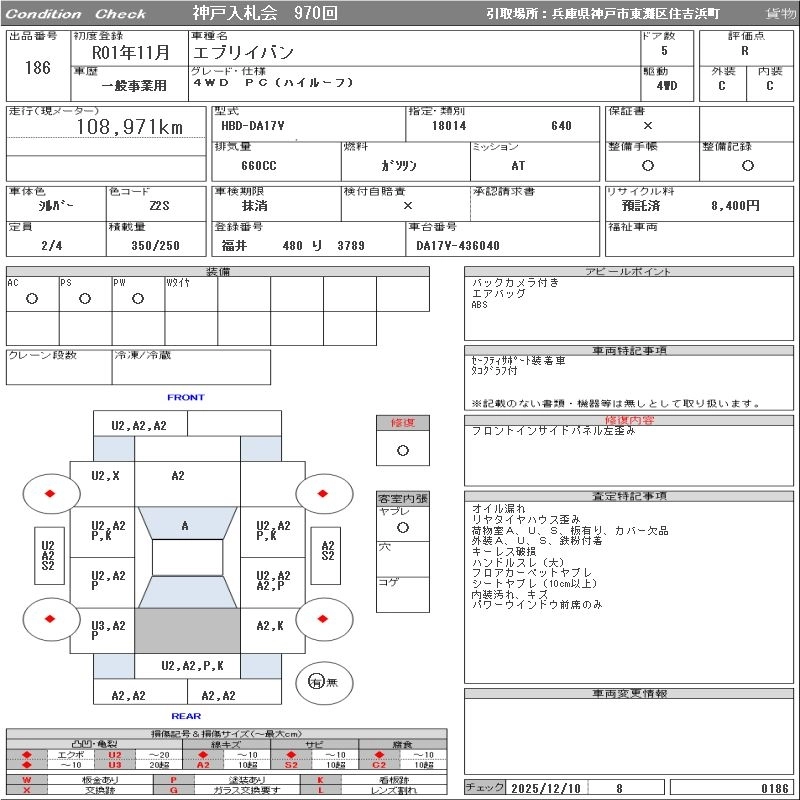Click the red diamond in サビ legend
The height and width of the screenshot is (800, 800).
coord(291,755)
